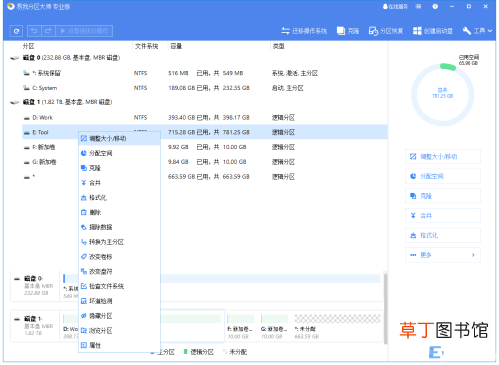The height and width of the screenshot is (365, 499).
Task: Click 创建启动盘 in the top toolbar
Action: tap(433, 31)
